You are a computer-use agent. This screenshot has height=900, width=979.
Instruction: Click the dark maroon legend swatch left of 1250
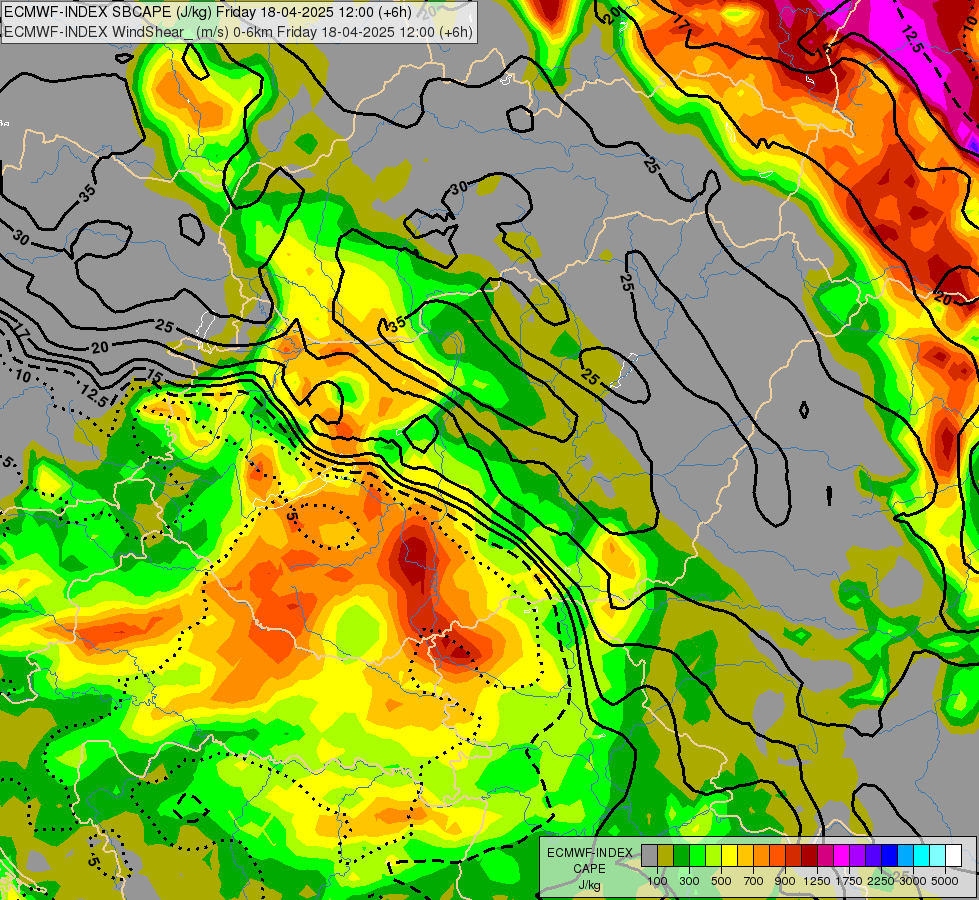click(810, 856)
